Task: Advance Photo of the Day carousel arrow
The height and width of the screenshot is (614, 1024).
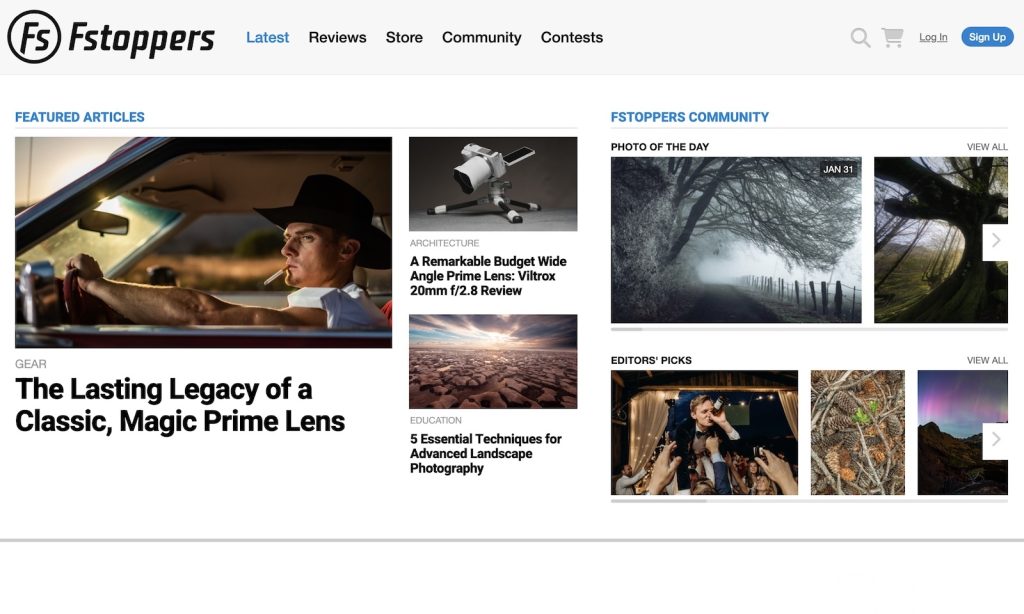Action: pos(995,241)
